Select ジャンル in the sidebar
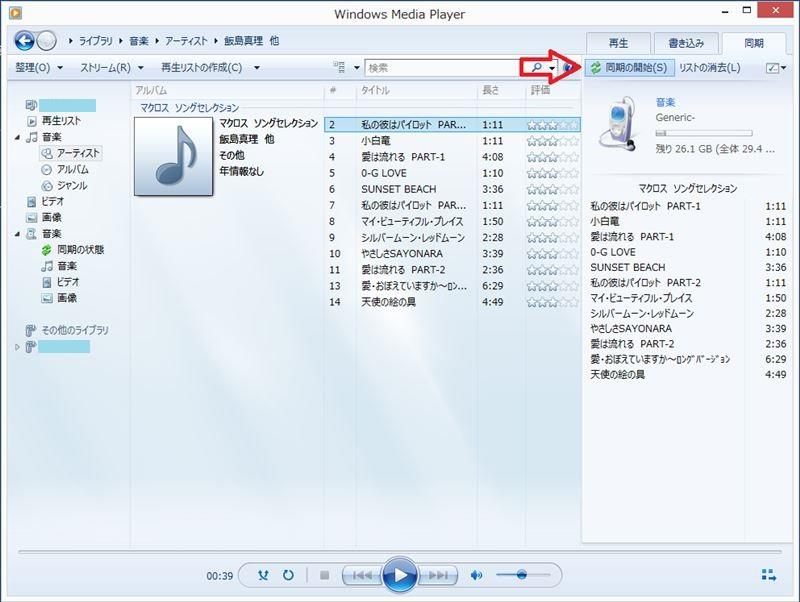800x602 pixels. (x=72, y=186)
